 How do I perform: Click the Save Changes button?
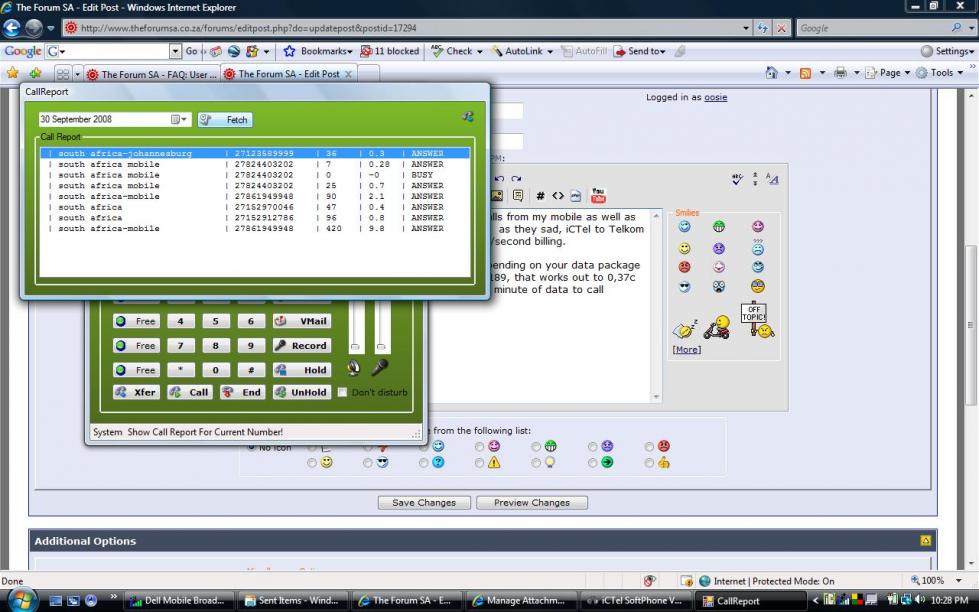424,503
